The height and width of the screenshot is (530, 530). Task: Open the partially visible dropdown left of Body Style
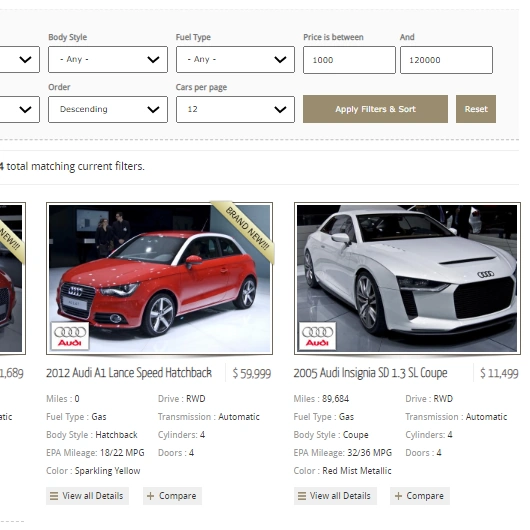point(20,59)
